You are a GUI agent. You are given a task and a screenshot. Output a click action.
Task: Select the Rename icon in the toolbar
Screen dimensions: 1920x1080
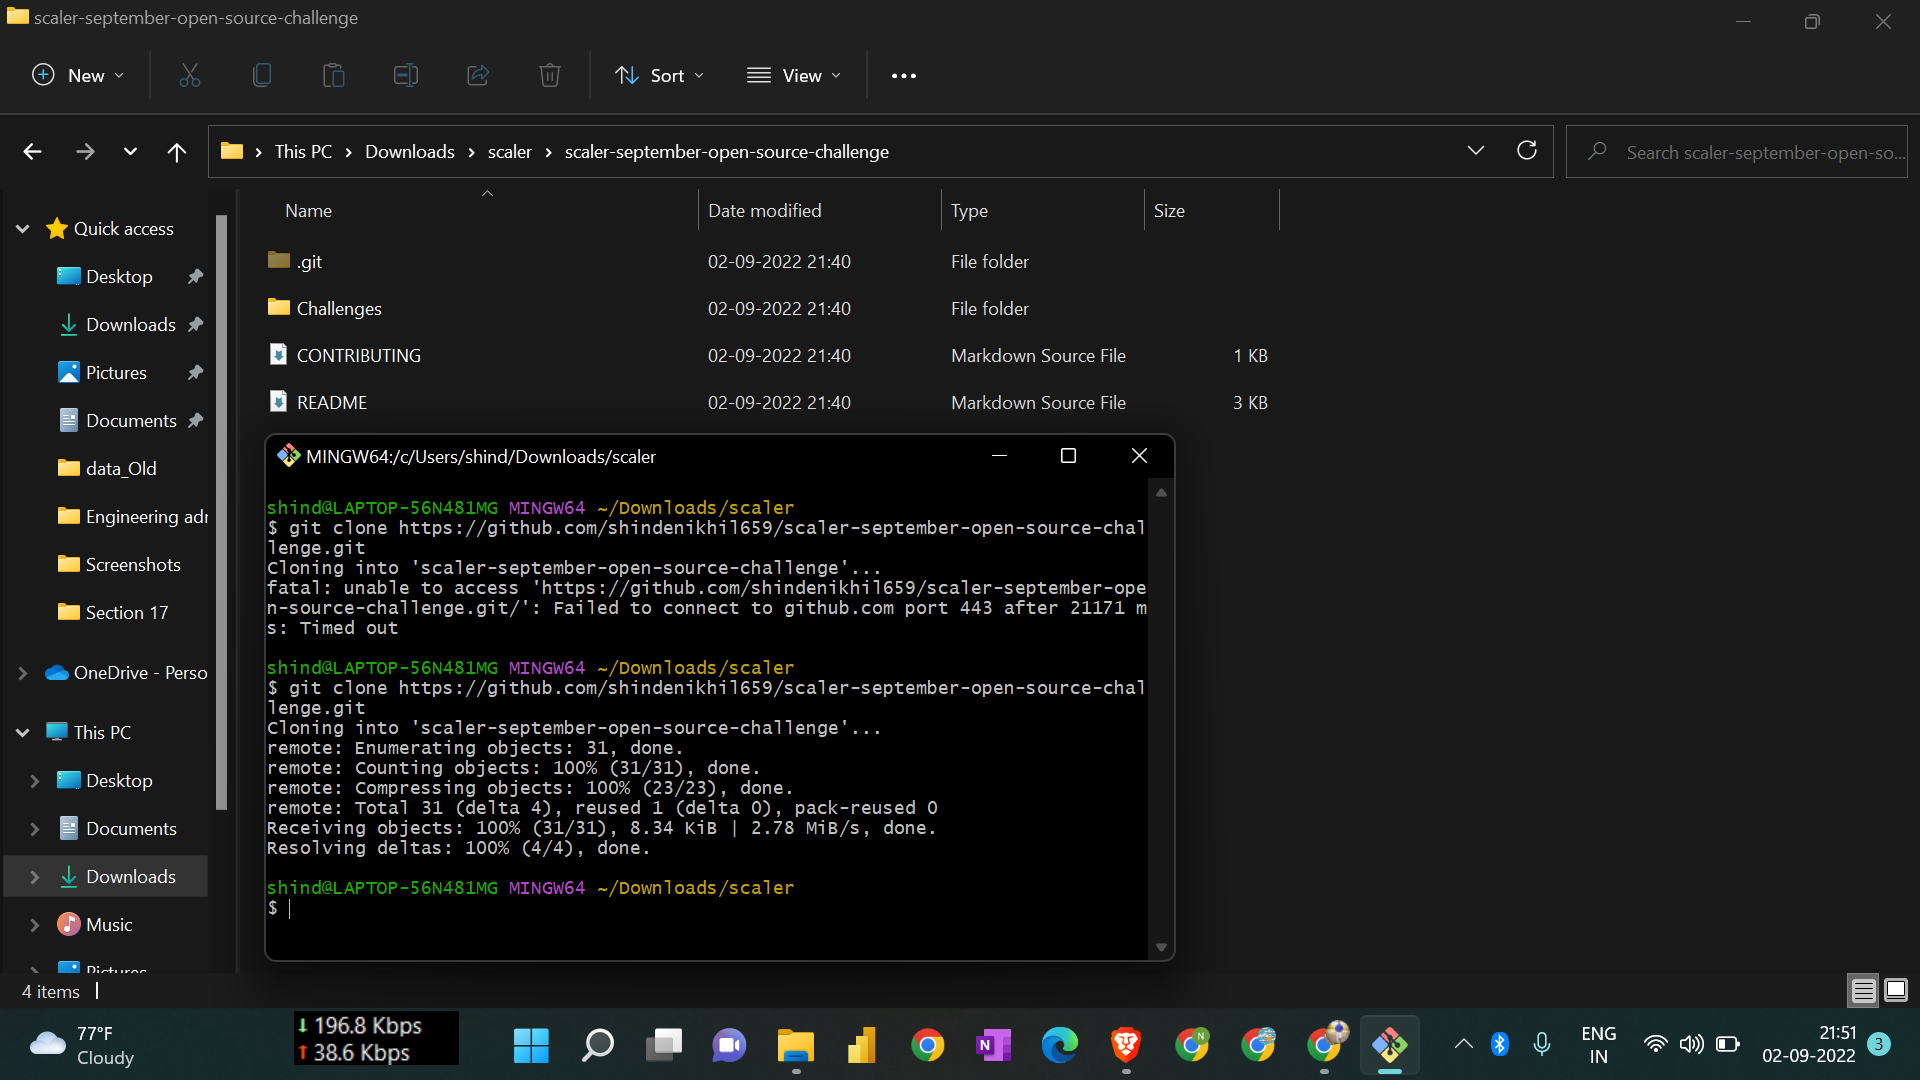405,75
